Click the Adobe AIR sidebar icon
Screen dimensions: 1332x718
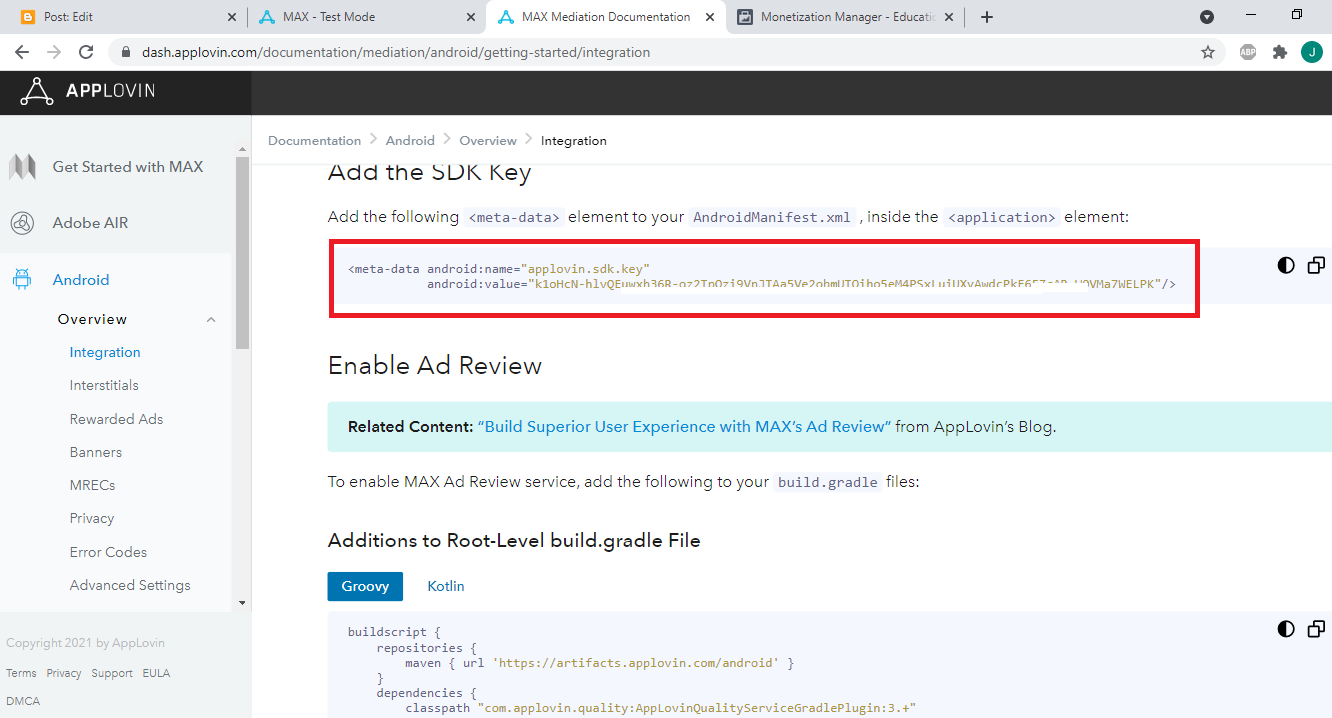coord(22,223)
